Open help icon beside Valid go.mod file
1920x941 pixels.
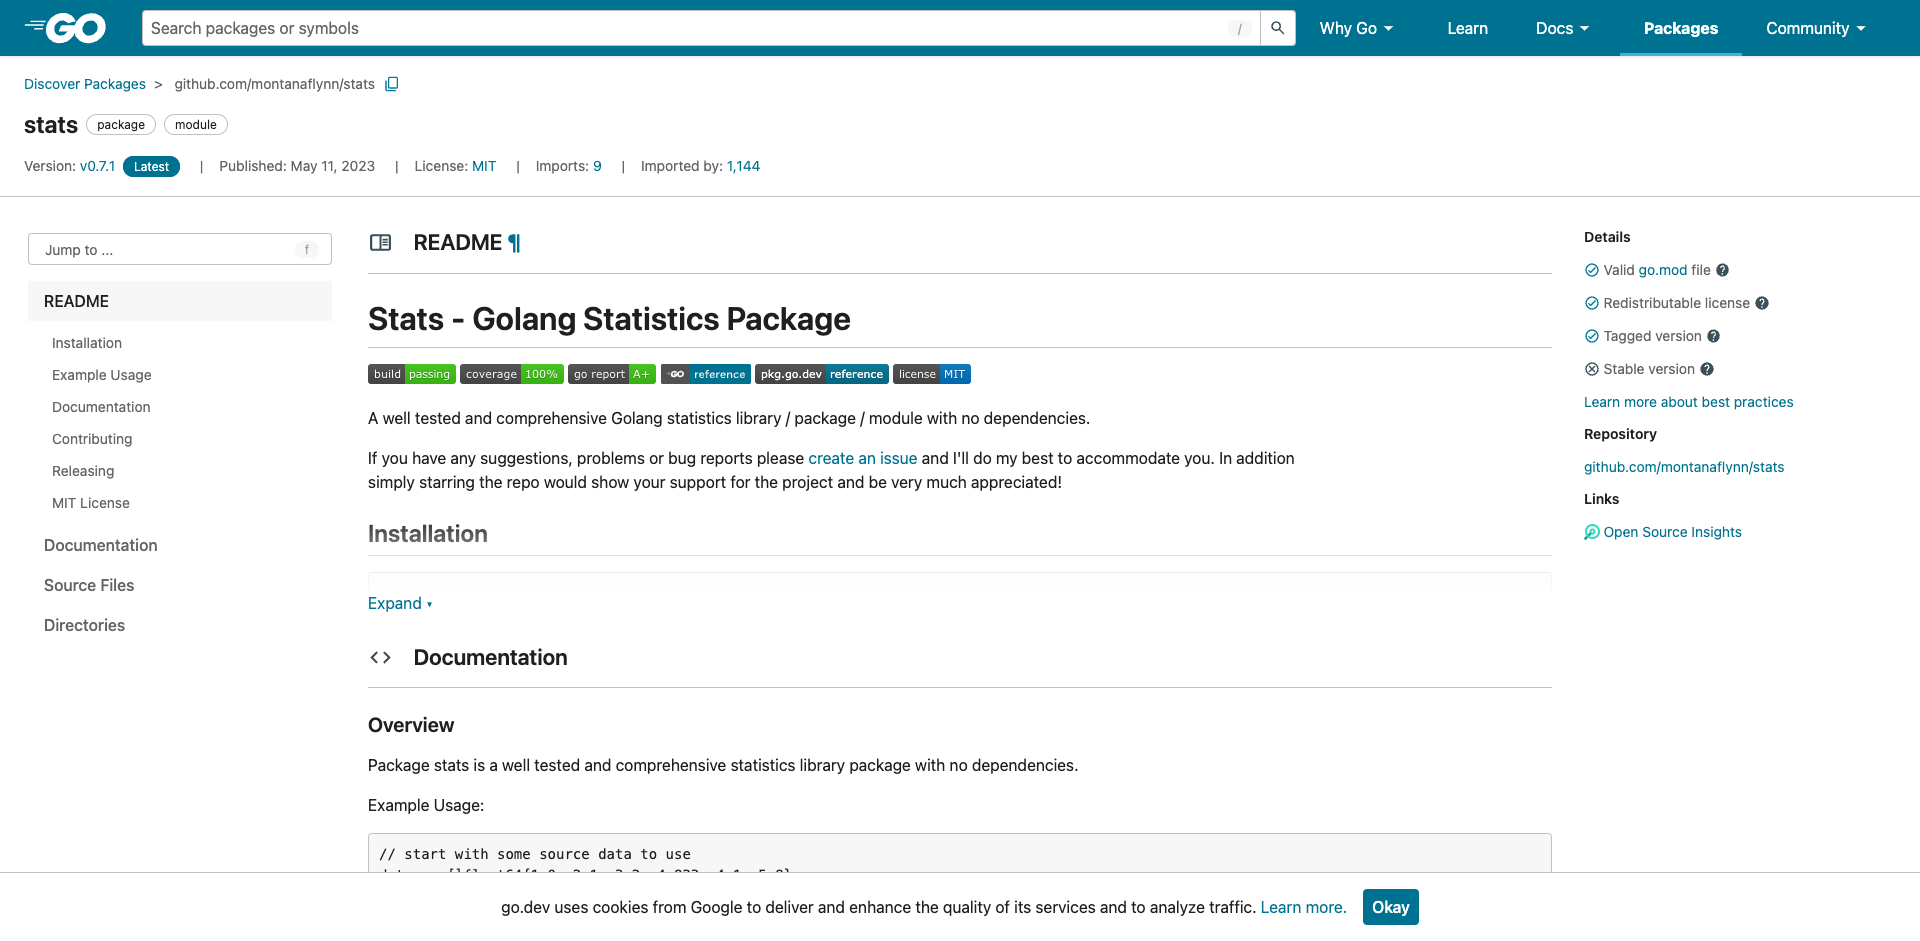click(1722, 270)
